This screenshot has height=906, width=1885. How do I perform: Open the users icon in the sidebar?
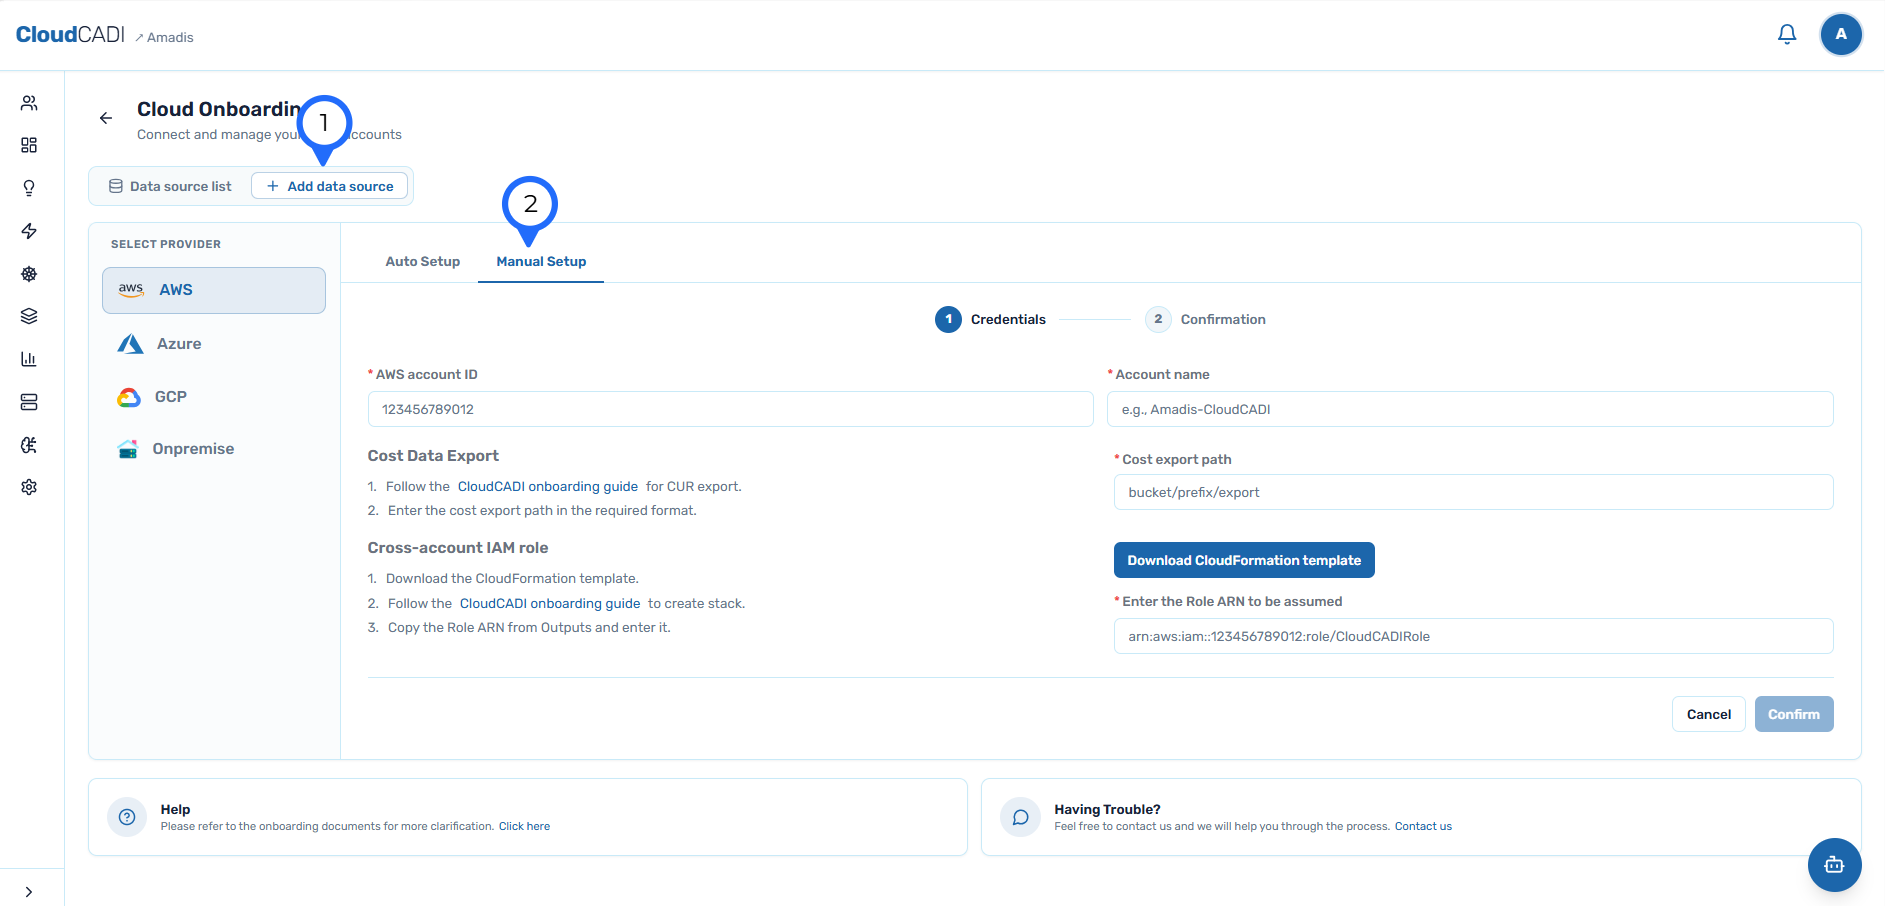(29, 103)
